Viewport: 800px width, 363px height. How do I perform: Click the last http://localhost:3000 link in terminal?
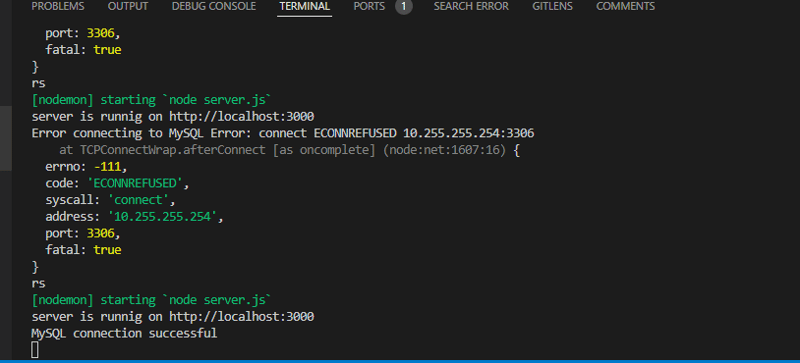click(241, 317)
